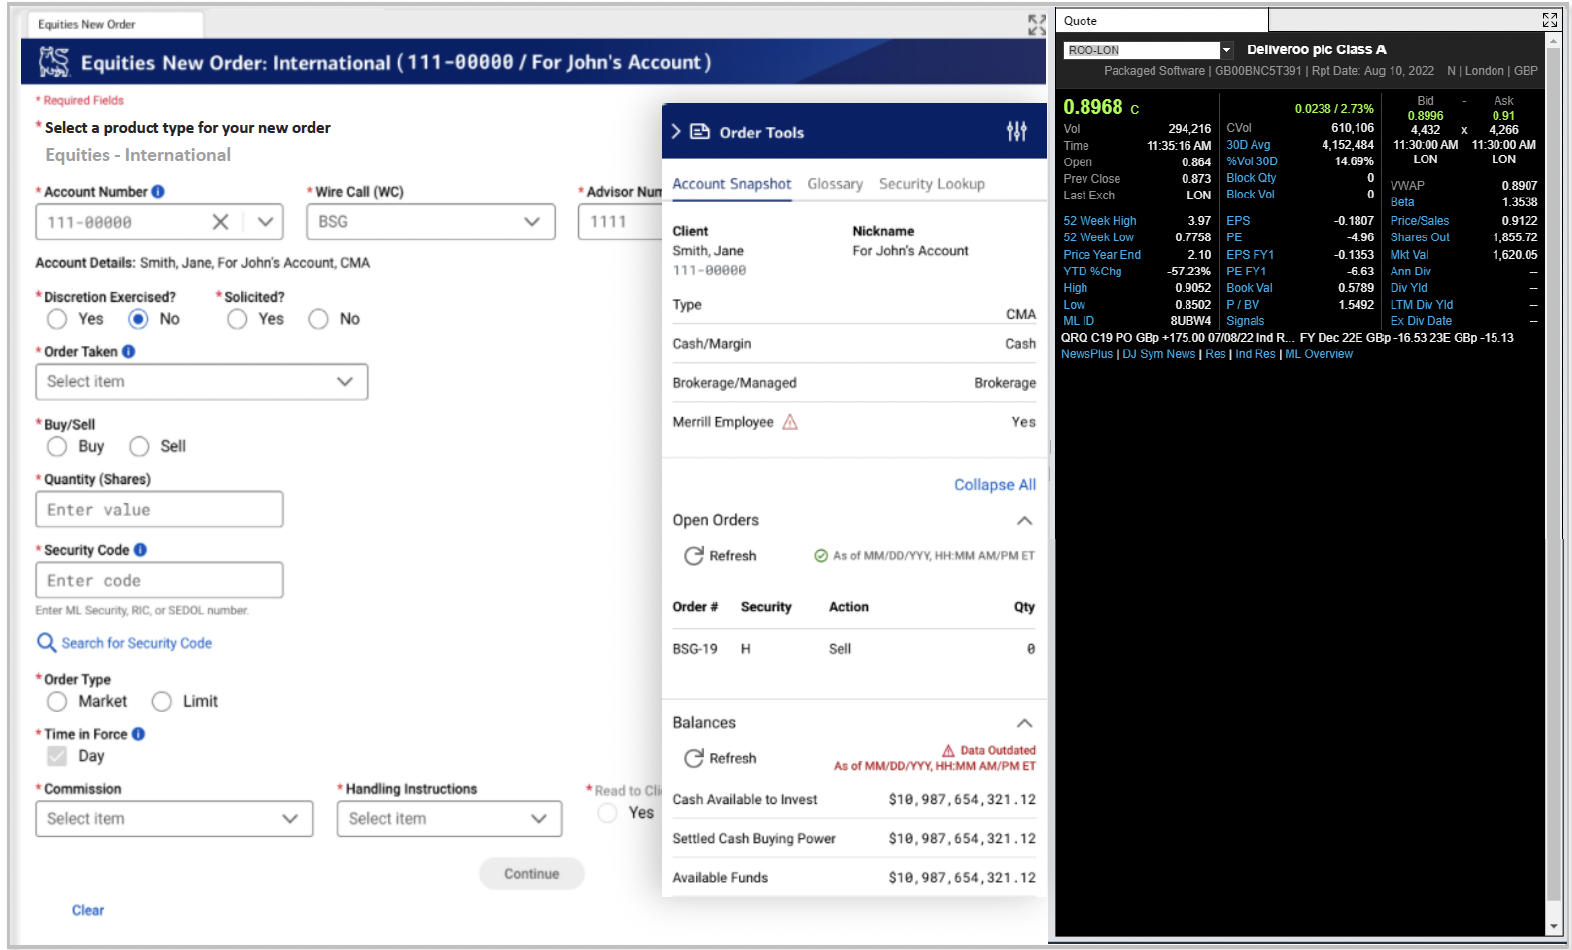The width and height of the screenshot is (1572, 950).
Task: Click the Account Number info icon
Action: (x=158, y=192)
